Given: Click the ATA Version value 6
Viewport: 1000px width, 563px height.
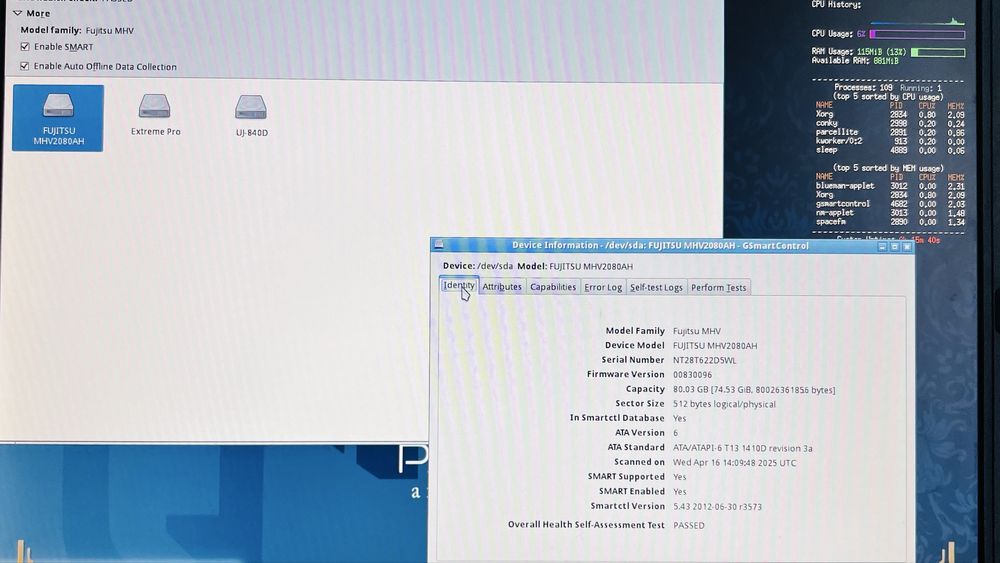Looking at the screenshot, I should tap(675, 433).
